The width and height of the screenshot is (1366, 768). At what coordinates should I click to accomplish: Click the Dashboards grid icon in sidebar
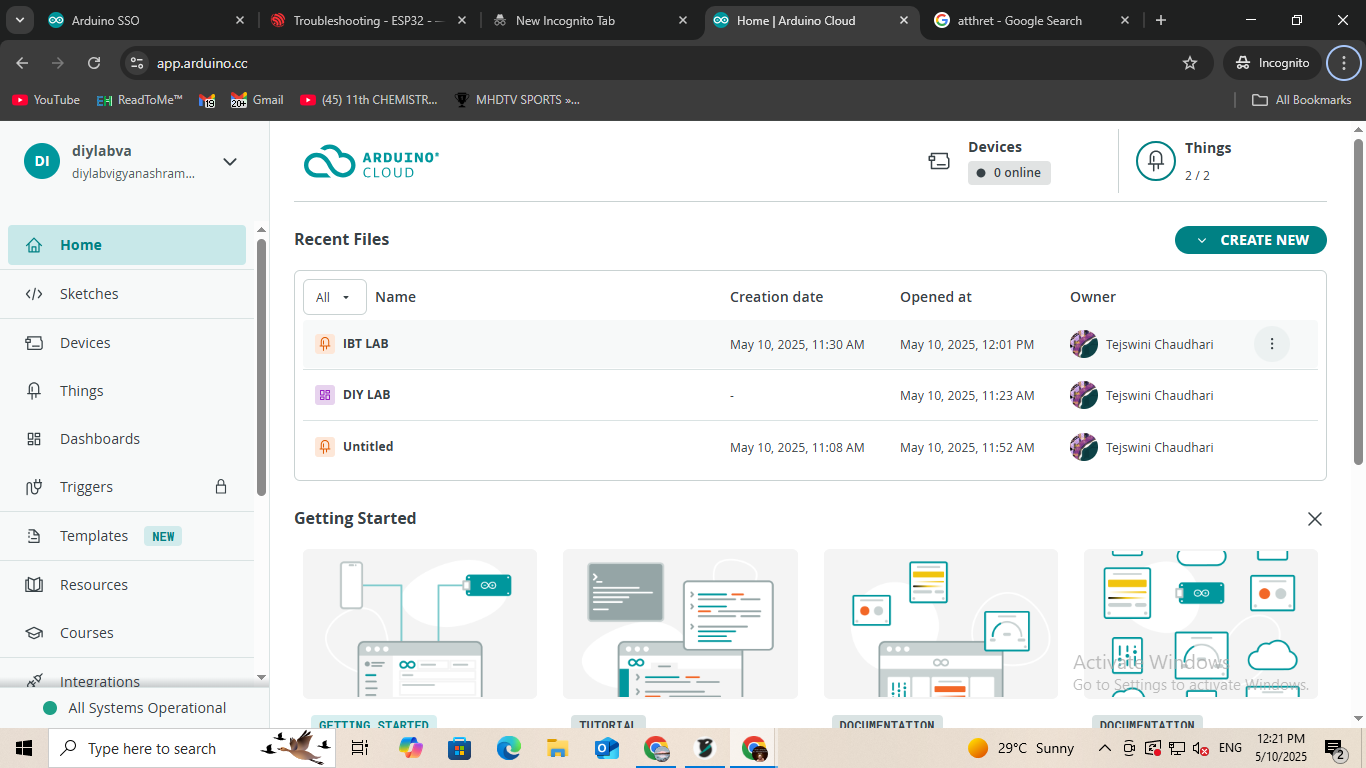34,439
